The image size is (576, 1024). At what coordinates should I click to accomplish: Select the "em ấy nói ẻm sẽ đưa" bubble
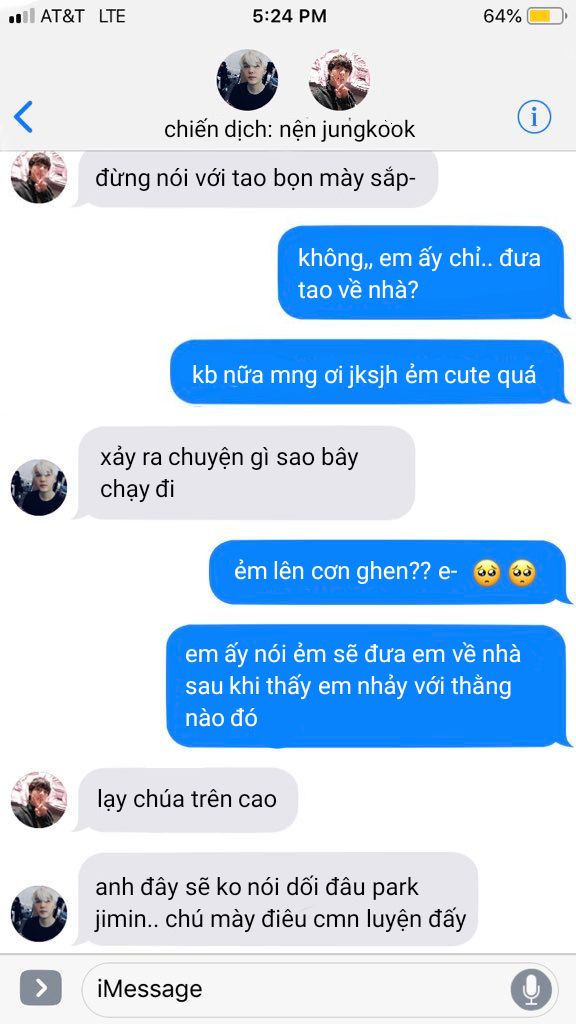tap(368, 686)
